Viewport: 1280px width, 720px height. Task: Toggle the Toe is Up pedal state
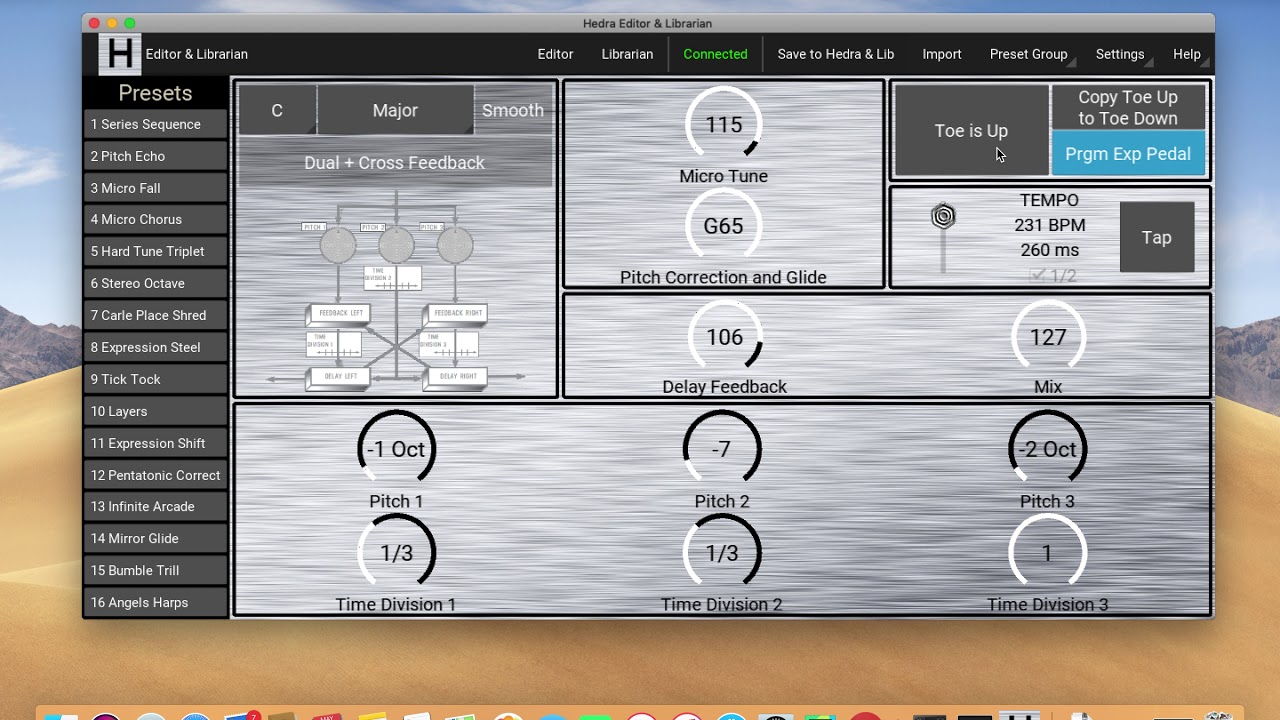[x=971, y=130]
